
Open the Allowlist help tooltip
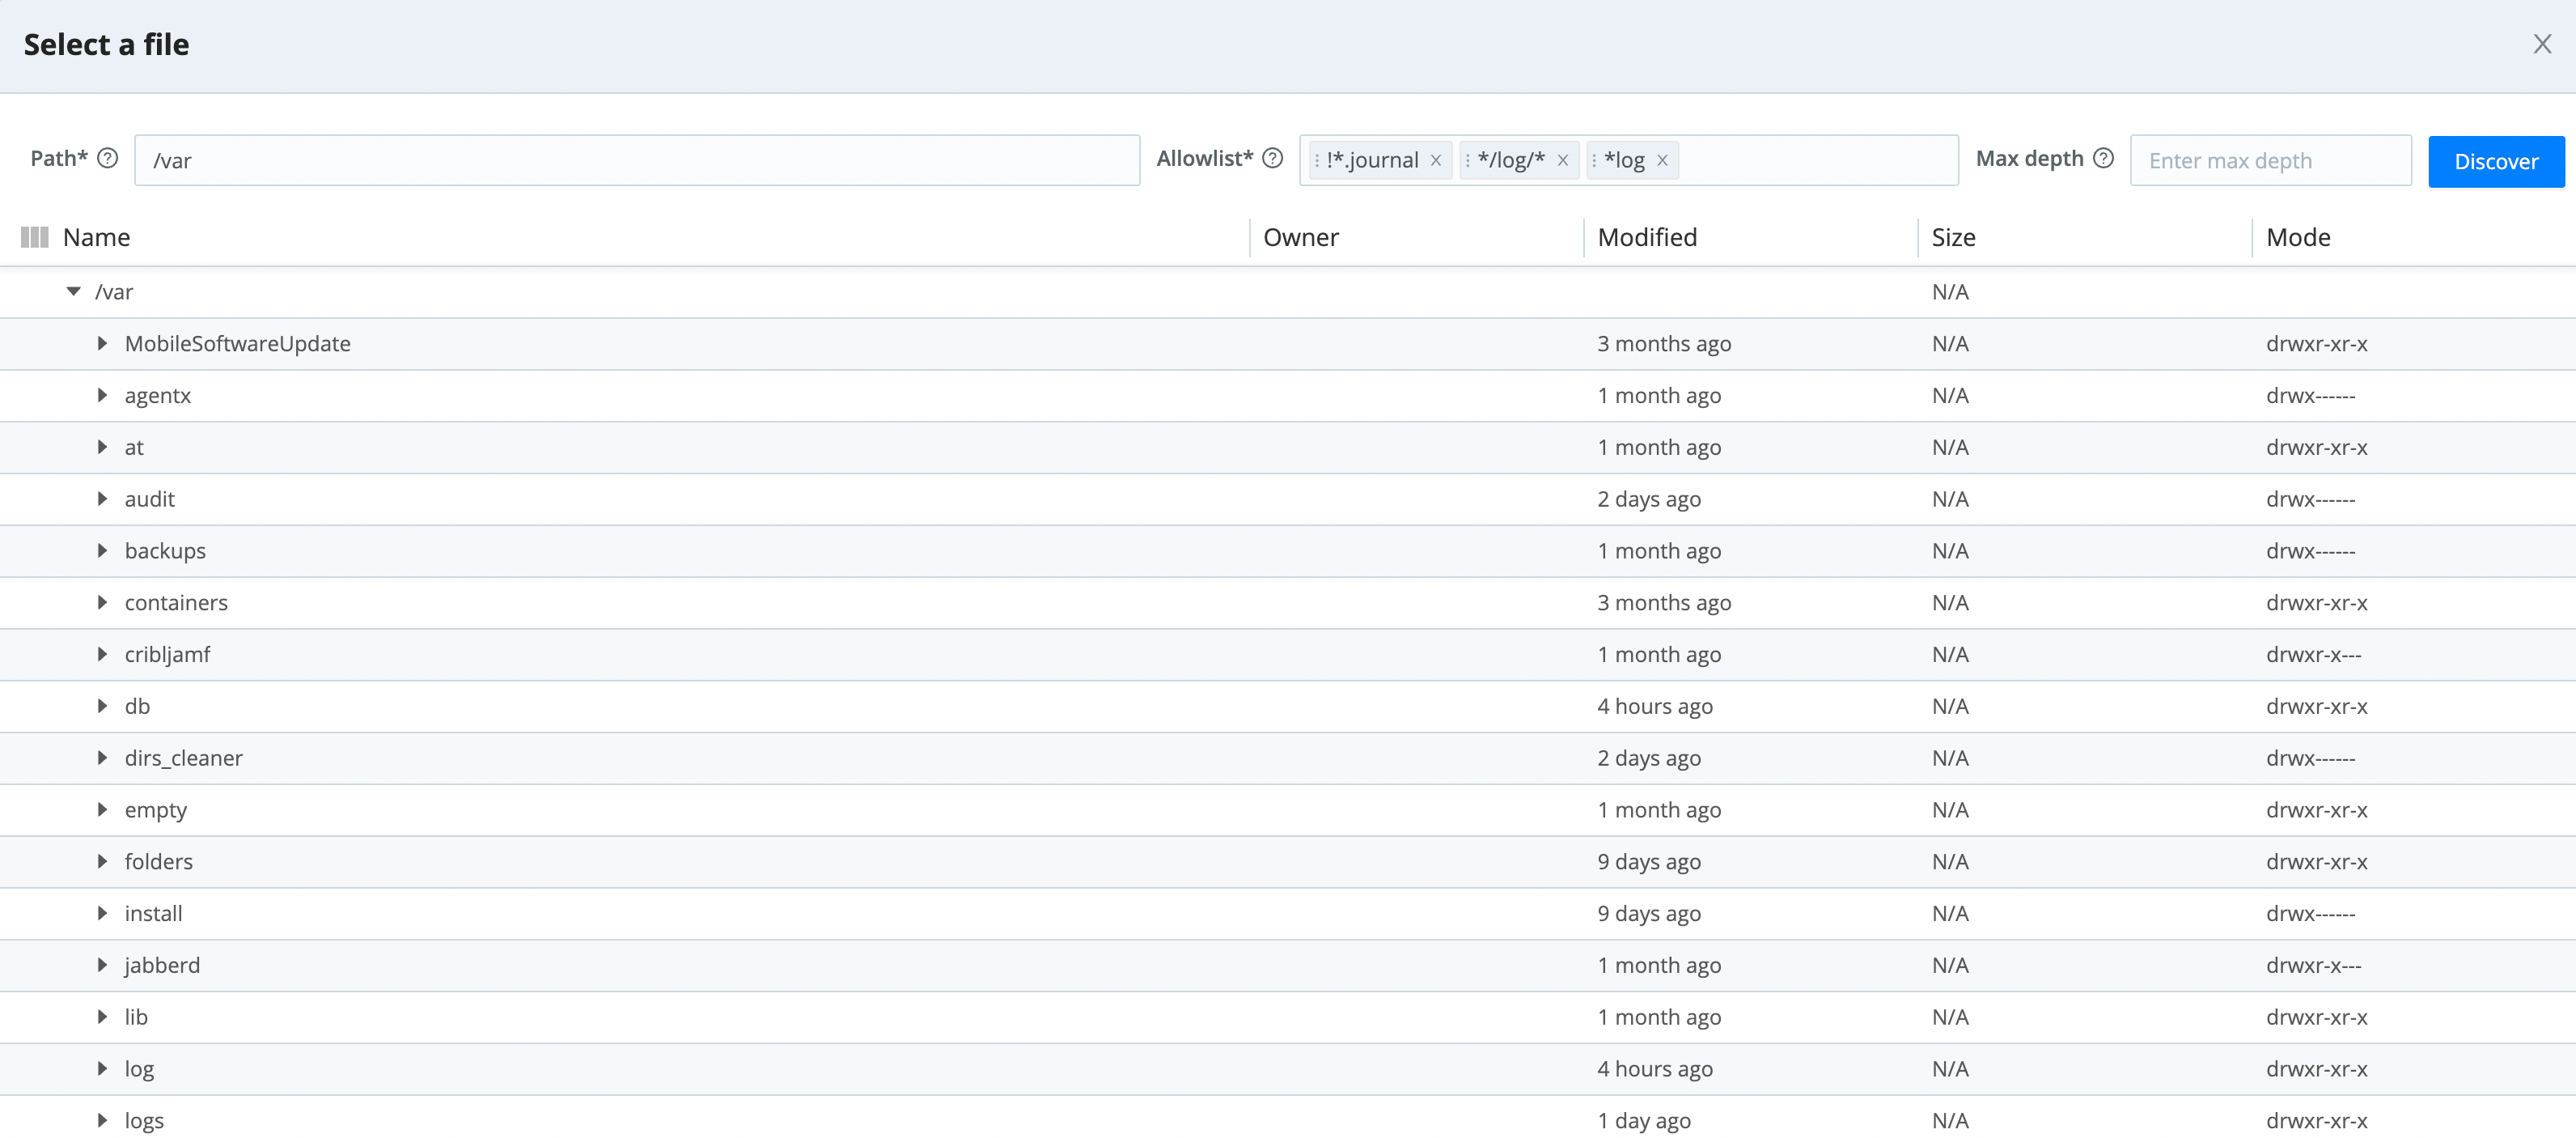click(x=1272, y=158)
